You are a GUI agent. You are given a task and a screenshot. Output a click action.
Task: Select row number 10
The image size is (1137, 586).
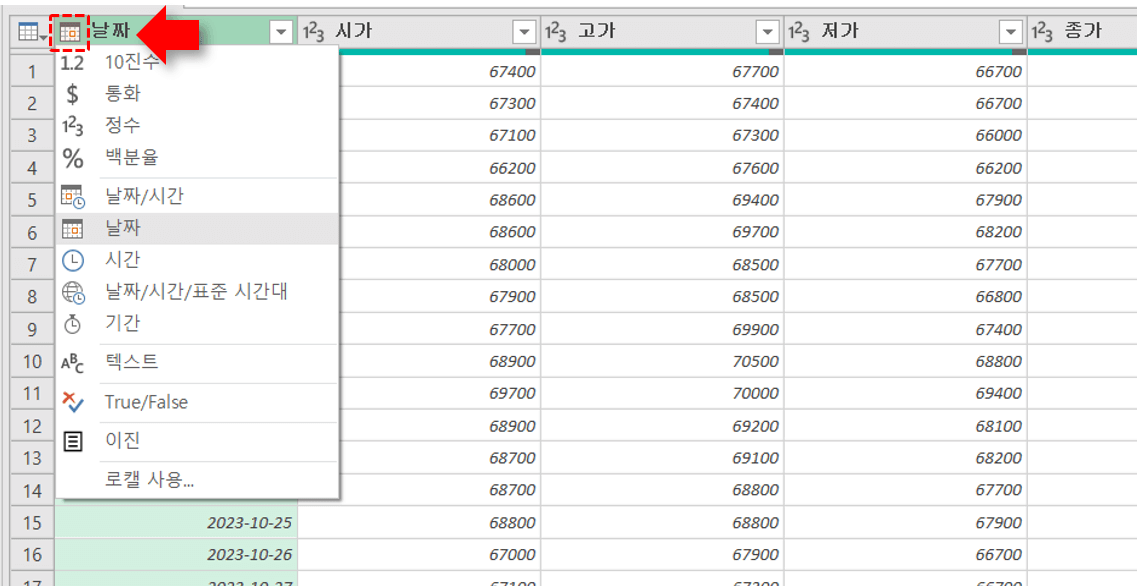32,361
